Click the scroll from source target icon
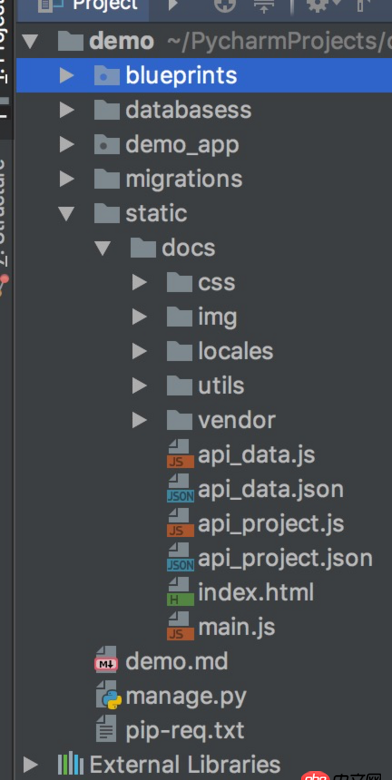The width and height of the screenshot is (392, 780). coord(225,5)
